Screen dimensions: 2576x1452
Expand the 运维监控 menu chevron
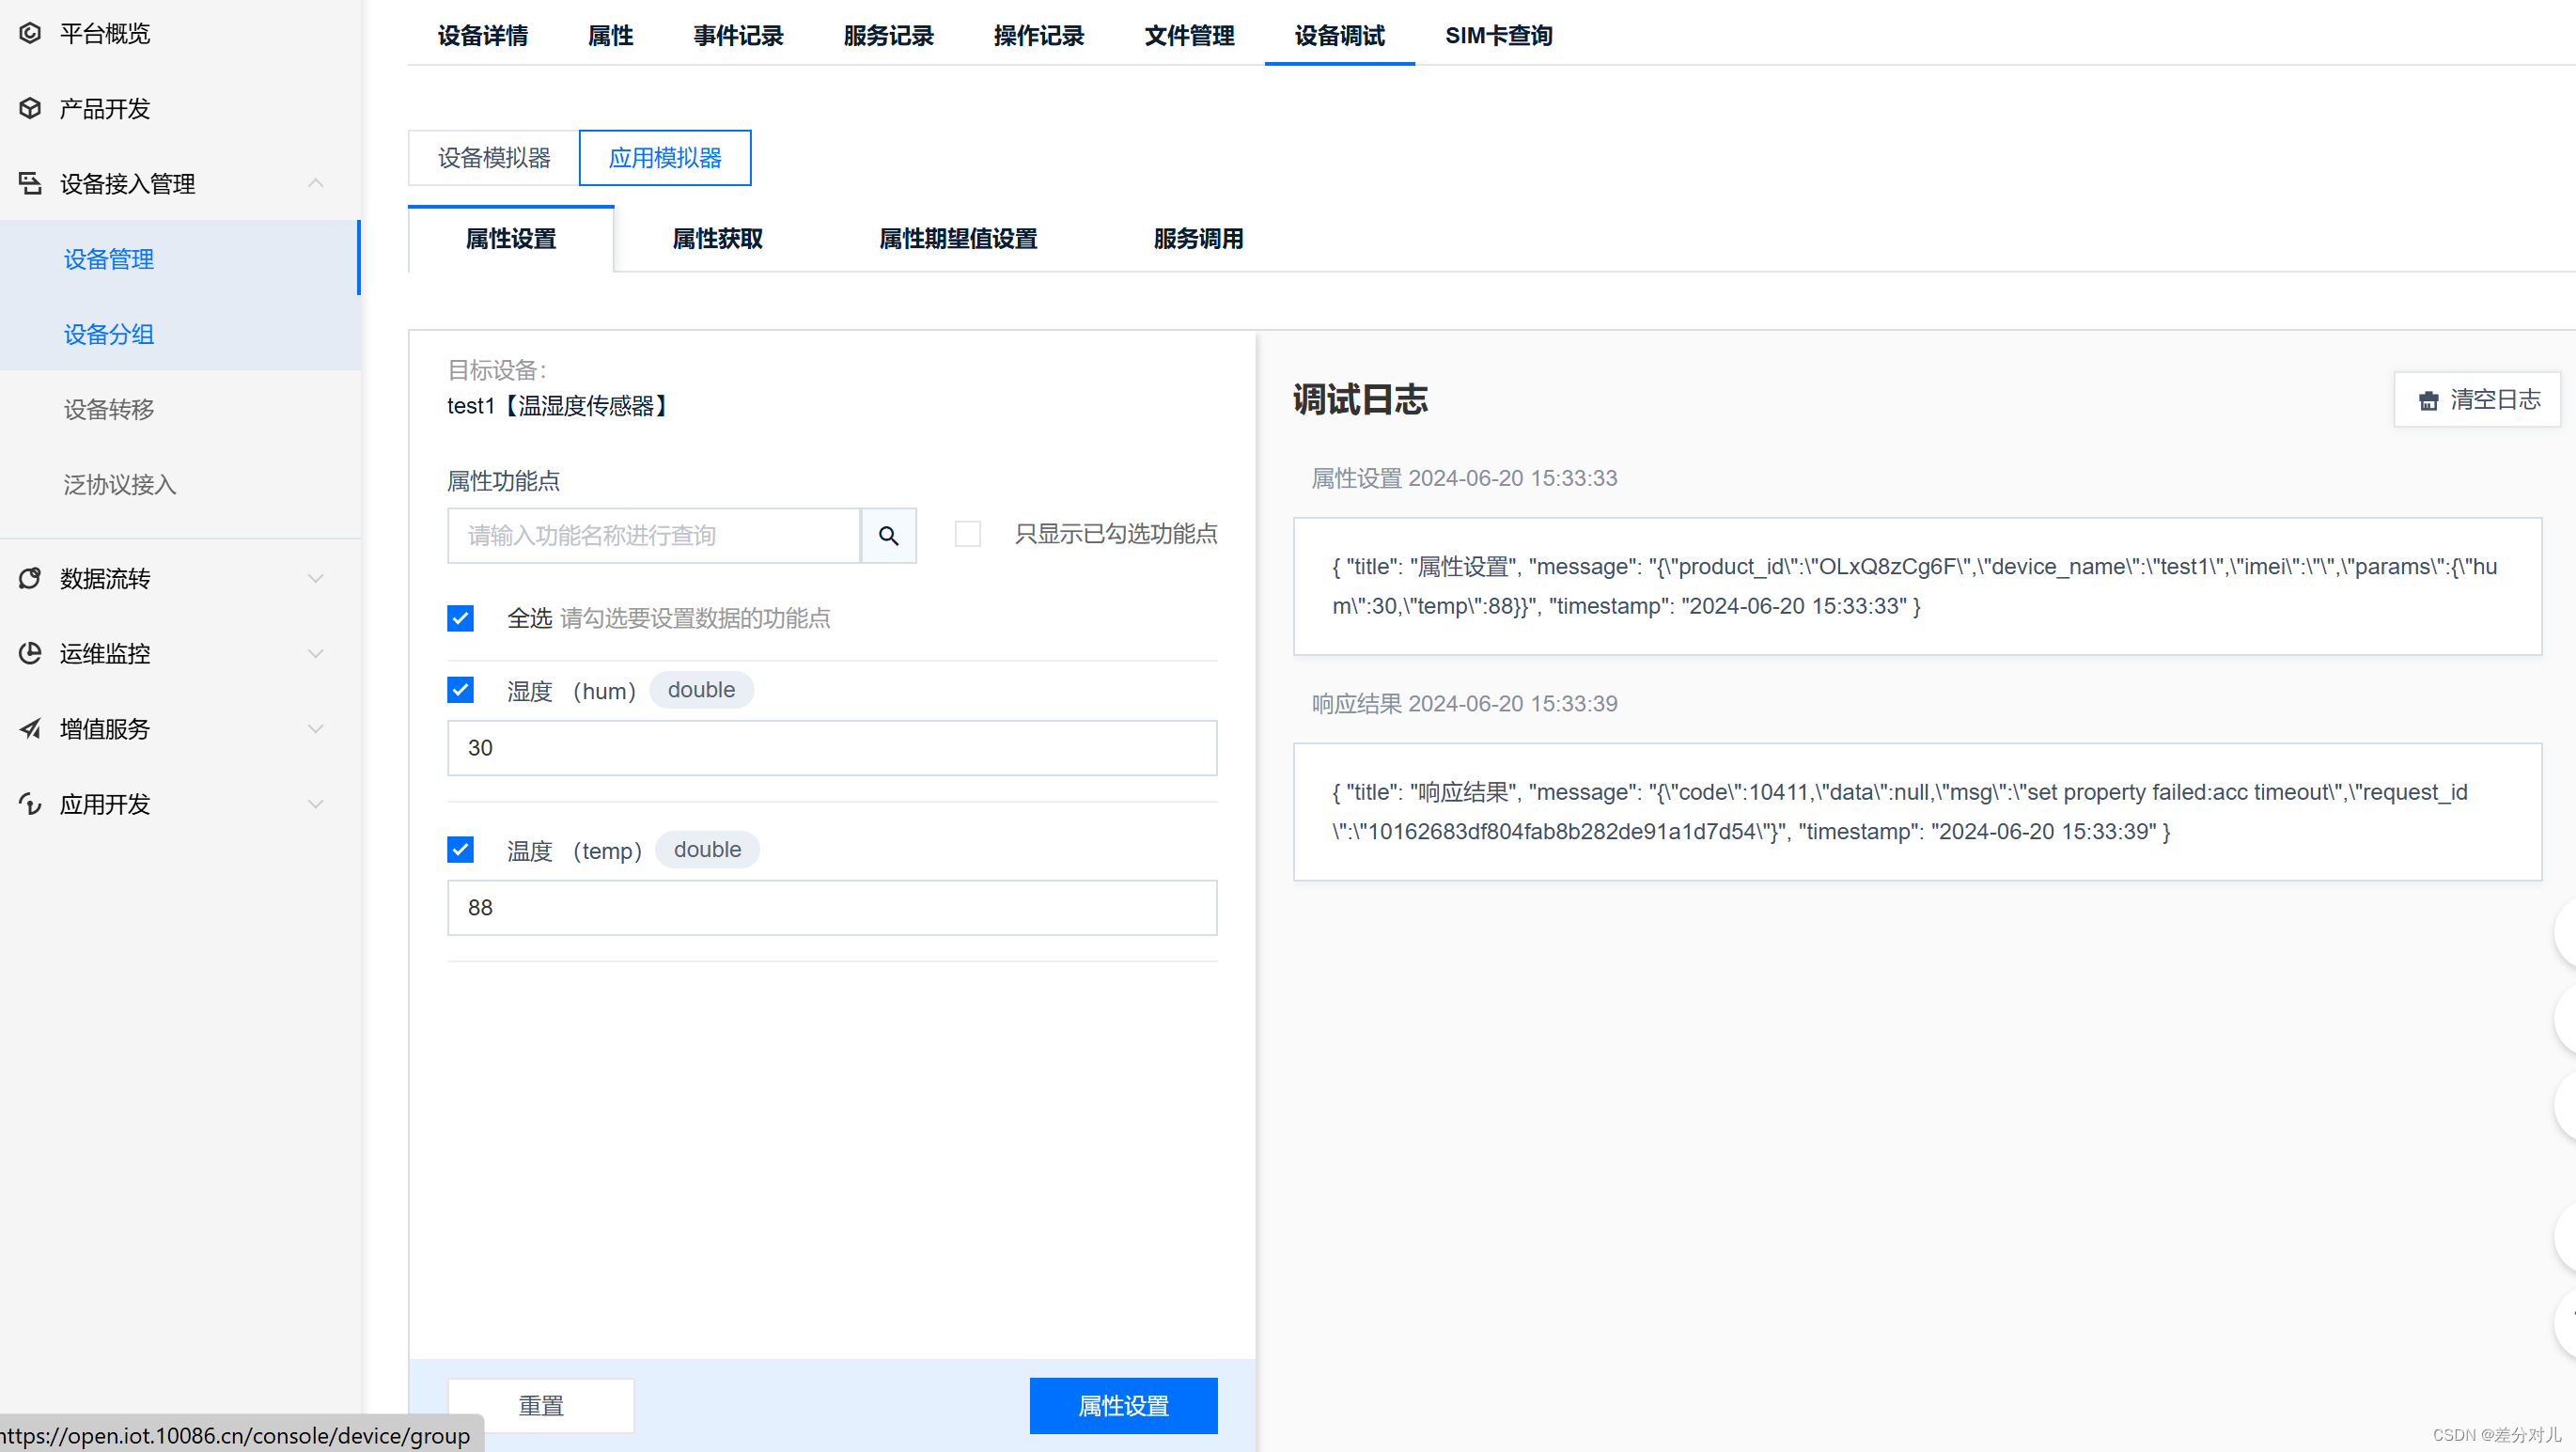(x=315, y=653)
